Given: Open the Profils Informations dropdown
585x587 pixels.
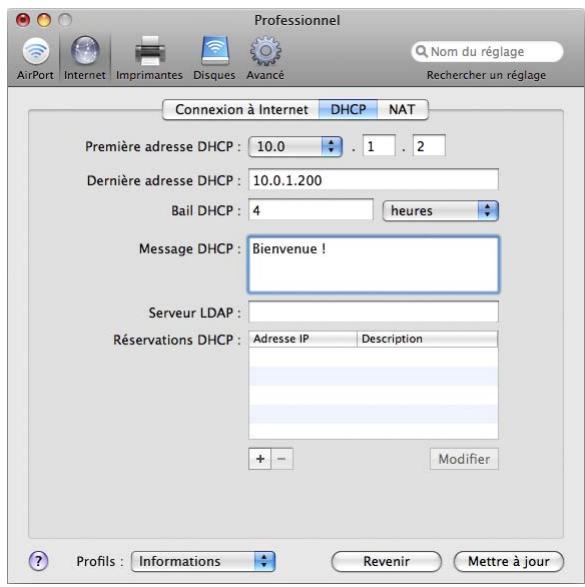Looking at the screenshot, I should tap(203, 561).
